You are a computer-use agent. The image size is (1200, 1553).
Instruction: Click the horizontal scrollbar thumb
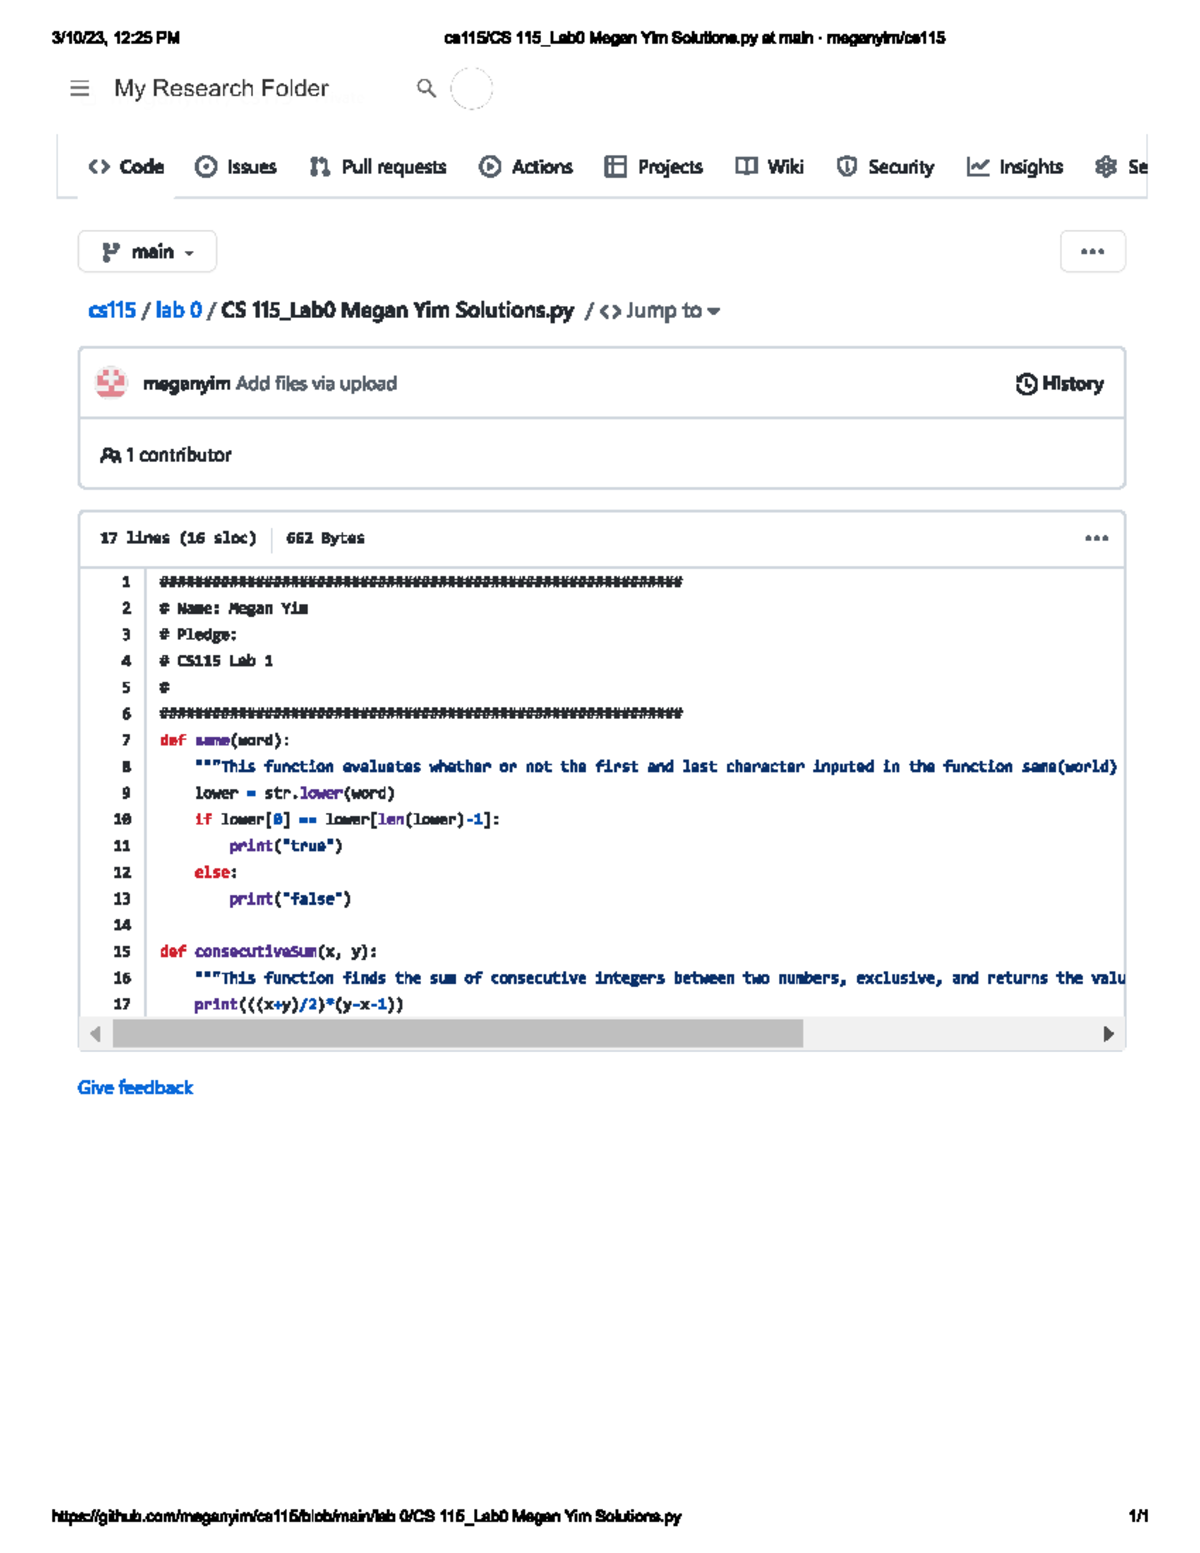click(458, 1034)
